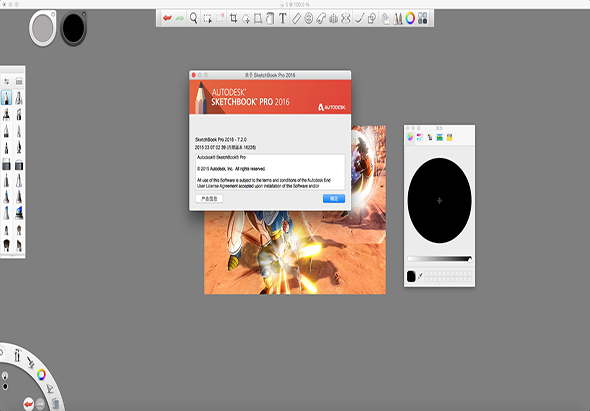Enable the Ellipse guide tool
This screenshot has width=590, height=411.
(309, 18)
